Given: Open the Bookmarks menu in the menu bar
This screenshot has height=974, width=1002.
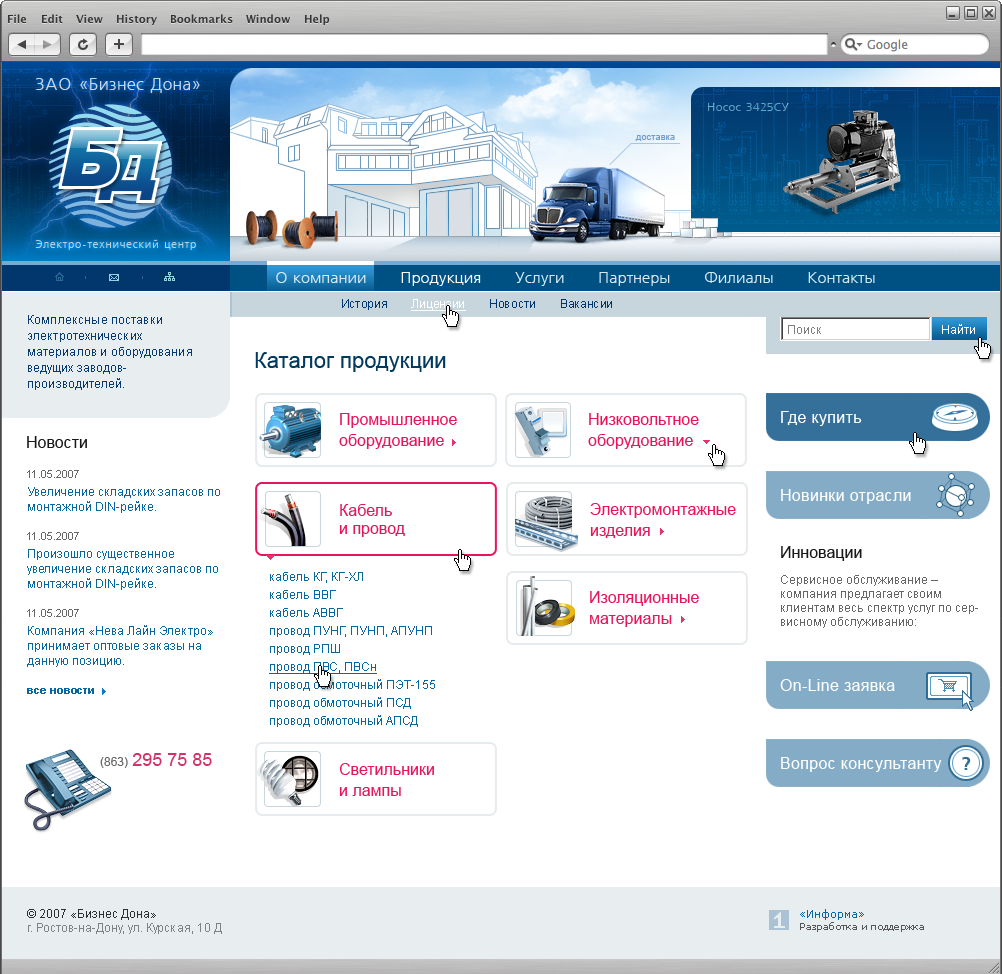Looking at the screenshot, I should point(201,19).
